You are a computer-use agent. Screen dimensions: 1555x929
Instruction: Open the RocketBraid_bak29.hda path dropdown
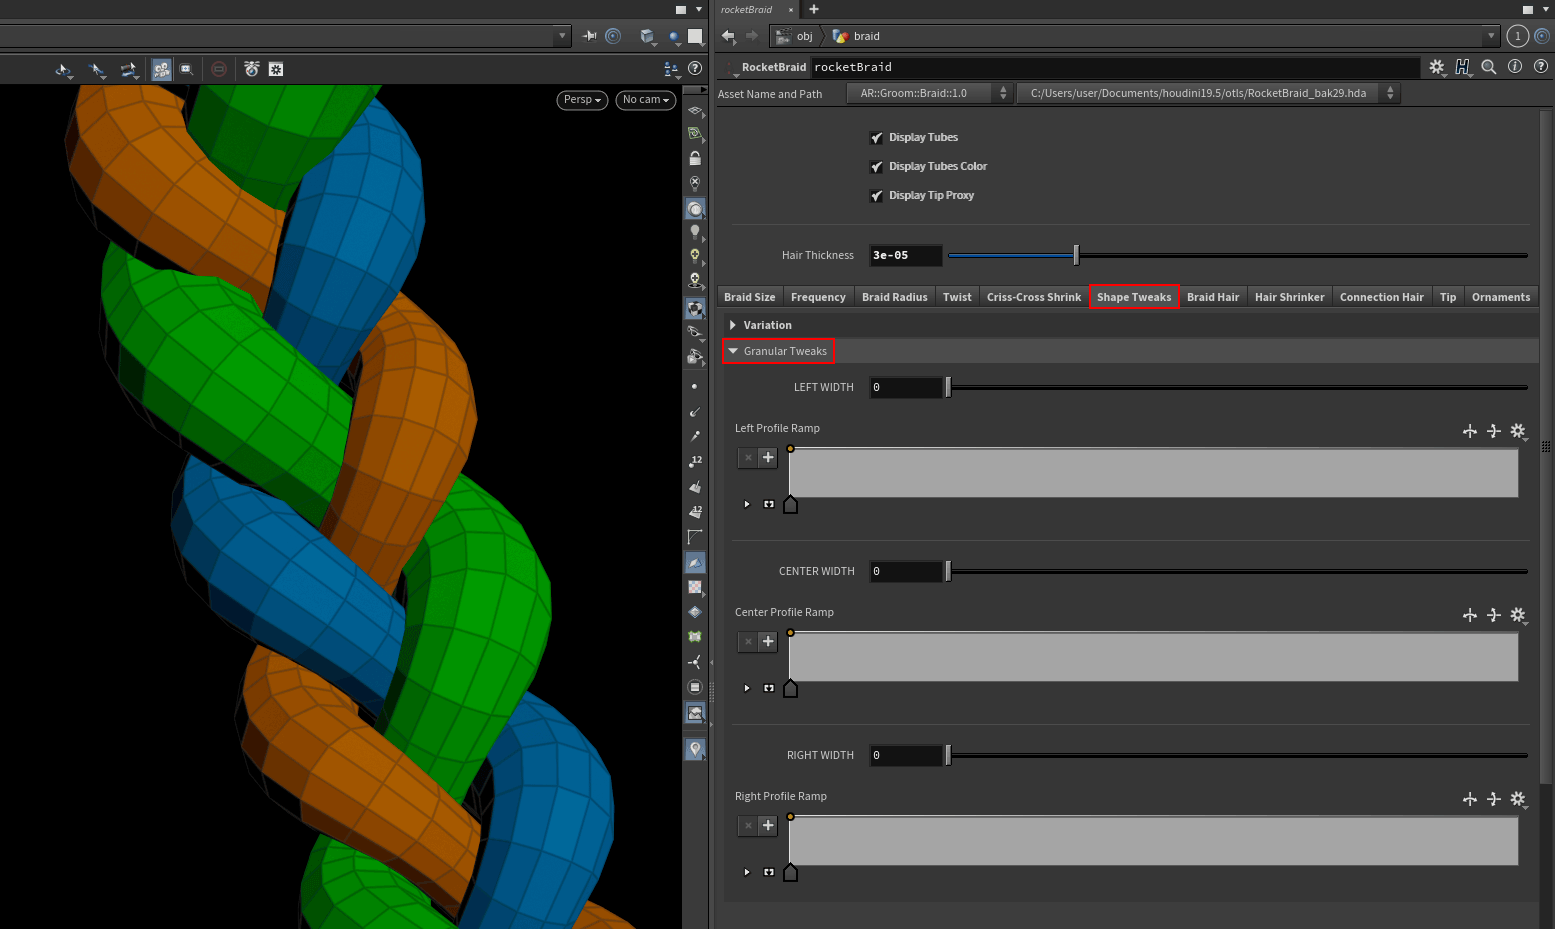tap(1208, 93)
